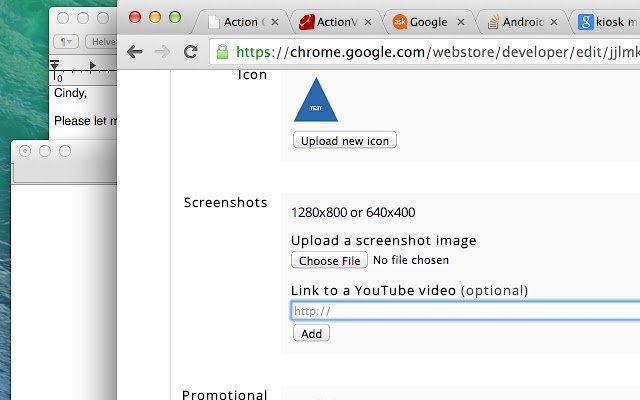Click the Stack Overflow favicon on Android tab
This screenshot has height=400, width=640.
[493, 22]
